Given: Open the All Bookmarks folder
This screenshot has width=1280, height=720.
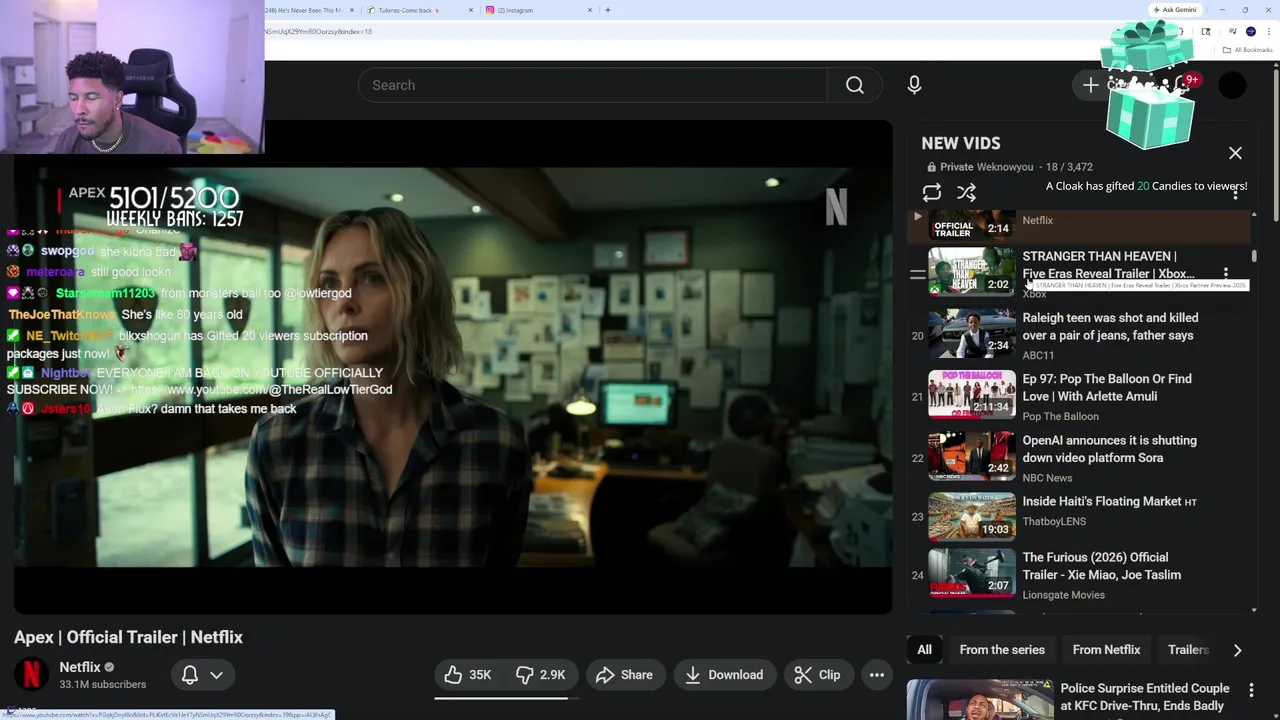Looking at the screenshot, I should 1248,50.
